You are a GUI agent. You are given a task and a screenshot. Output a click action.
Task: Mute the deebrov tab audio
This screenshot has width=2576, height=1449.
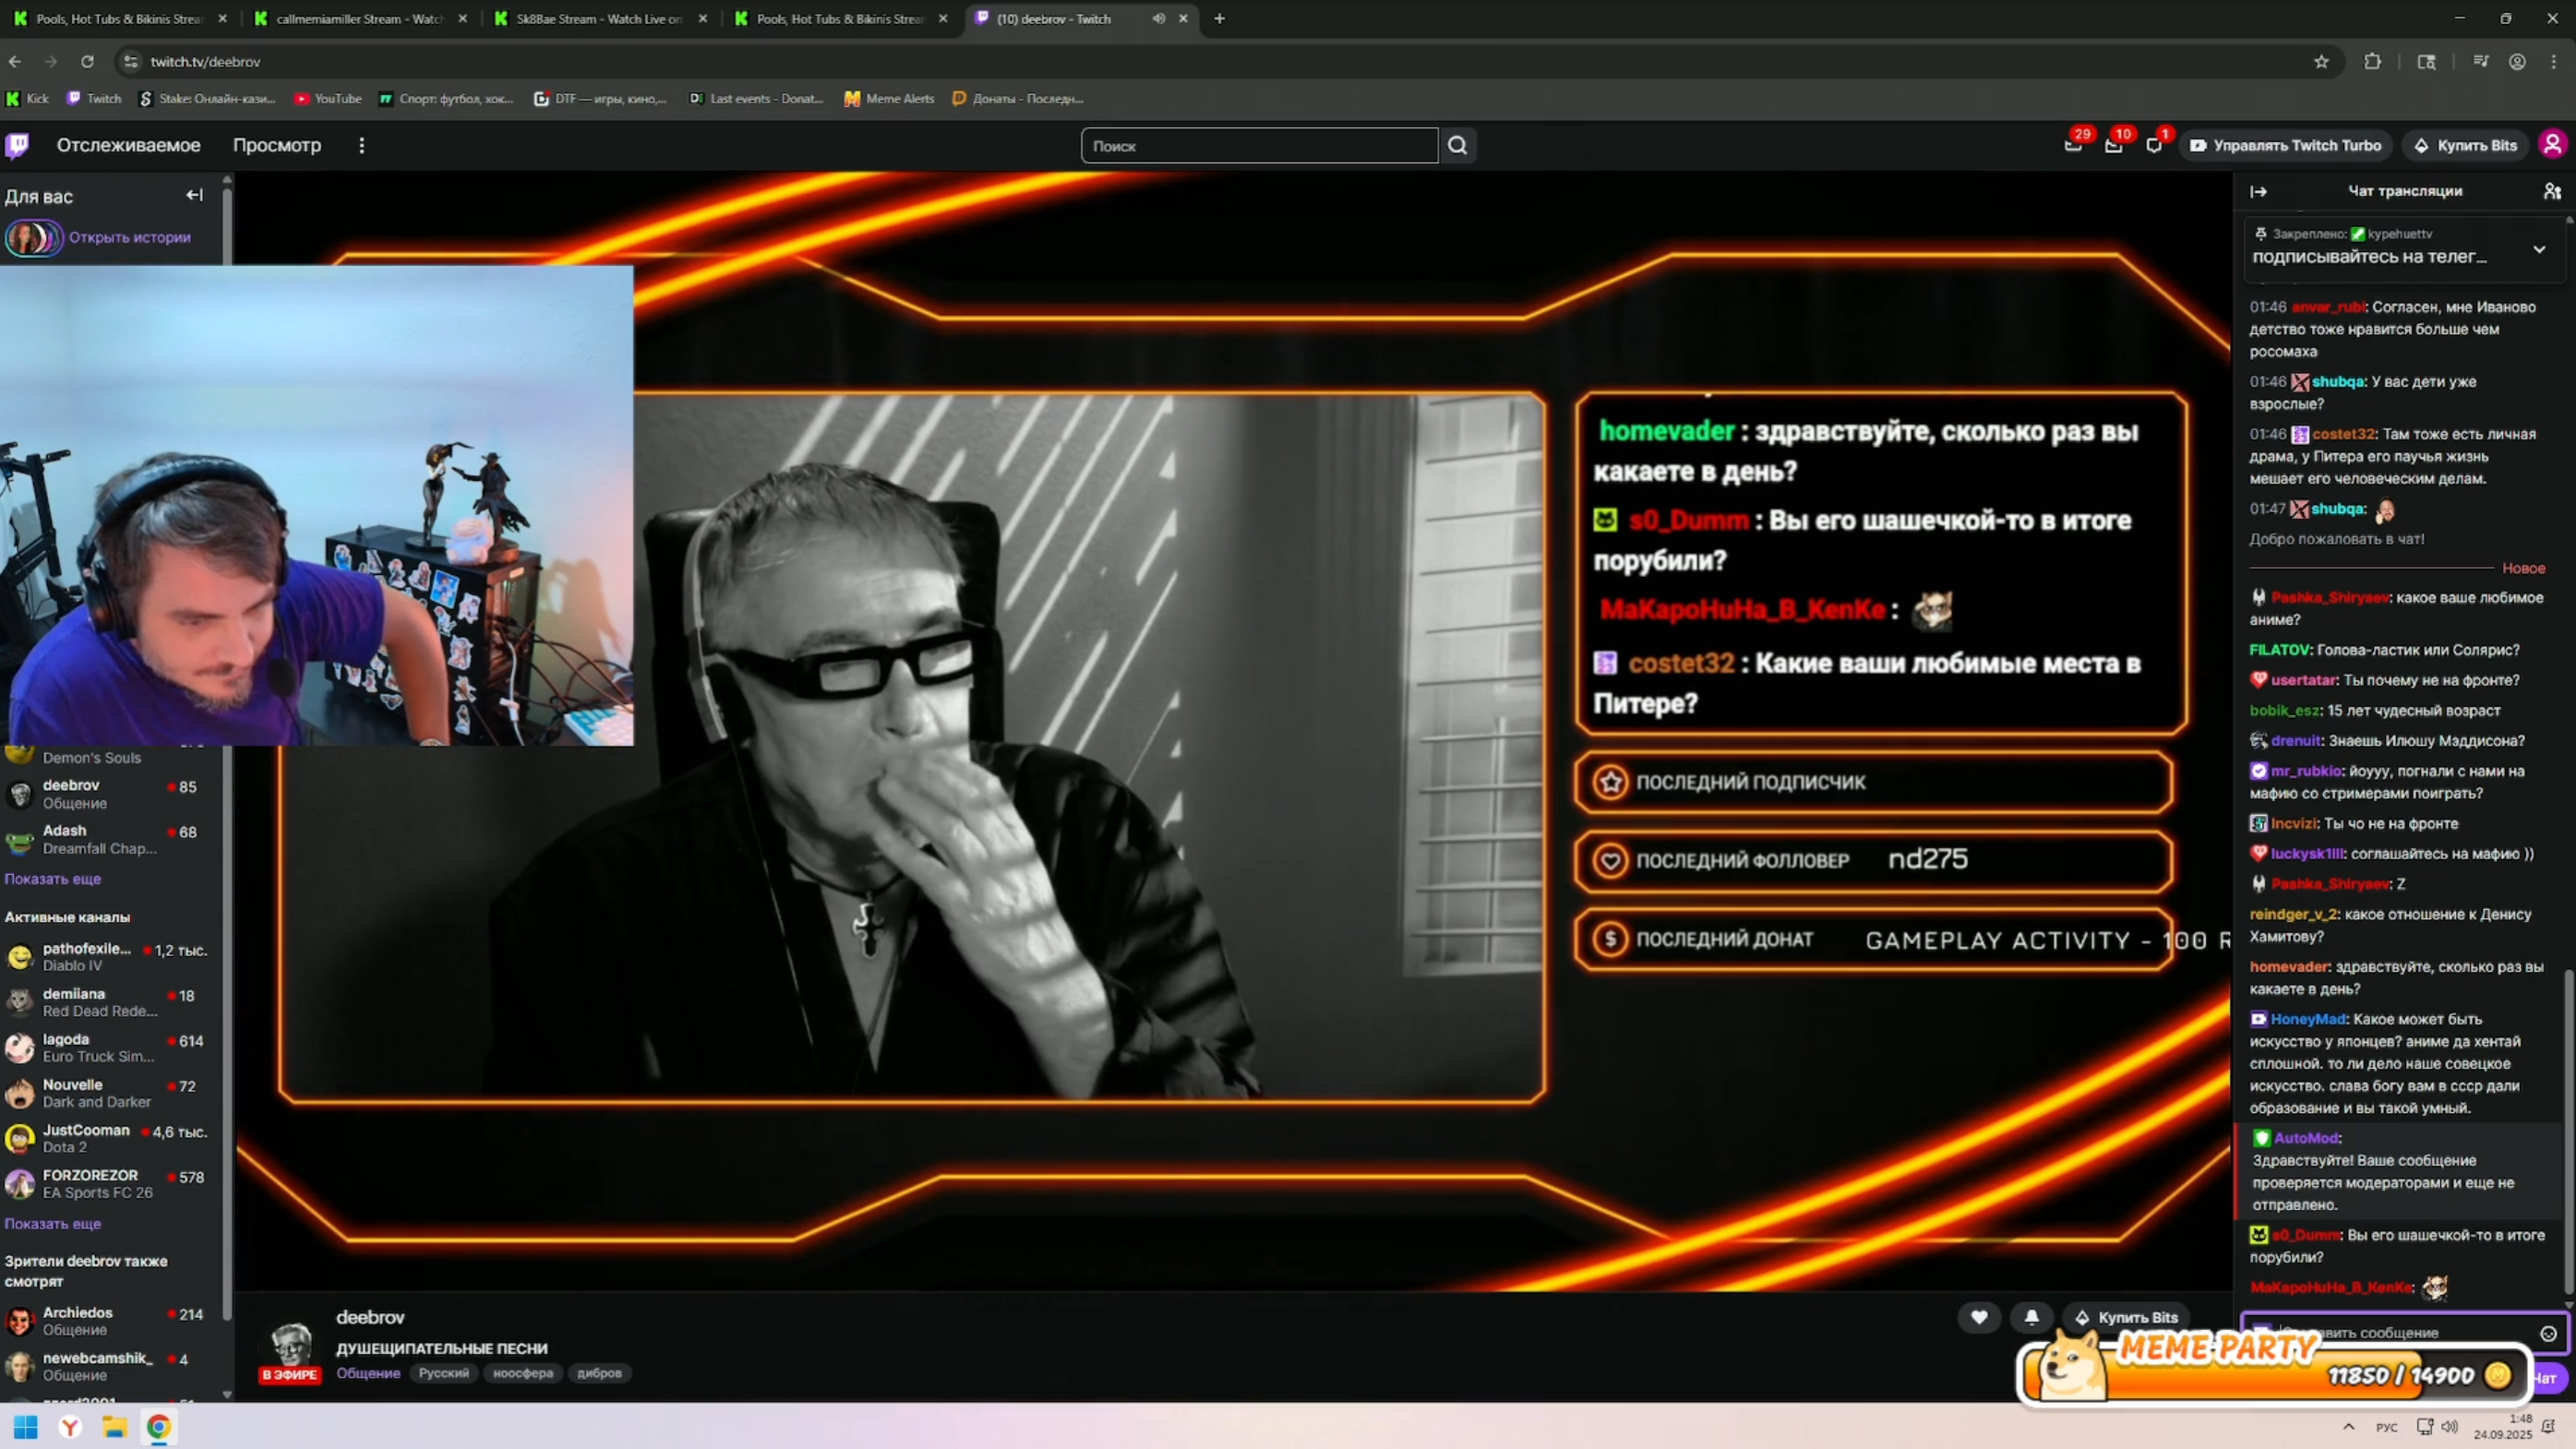1158,19
